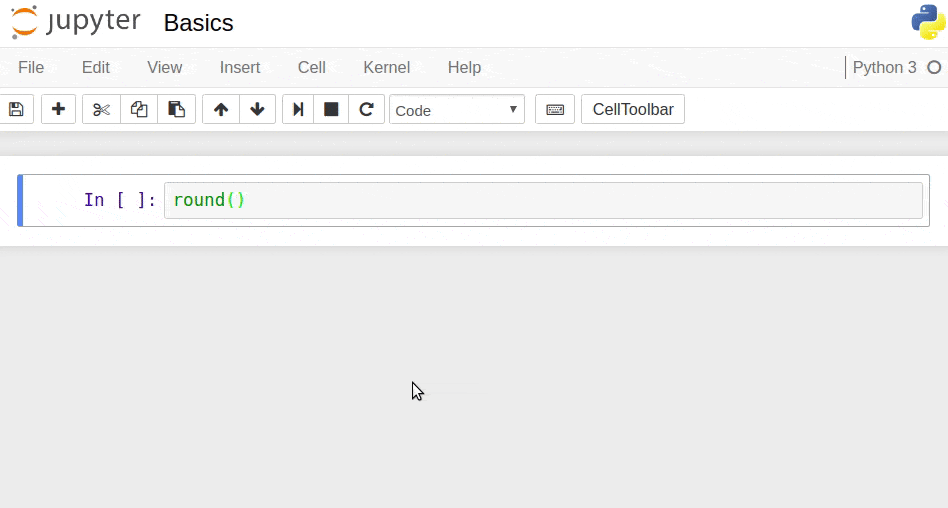948x508 pixels.
Task: Open the command palette keyboard icon
Action: click(x=555, y=109)
